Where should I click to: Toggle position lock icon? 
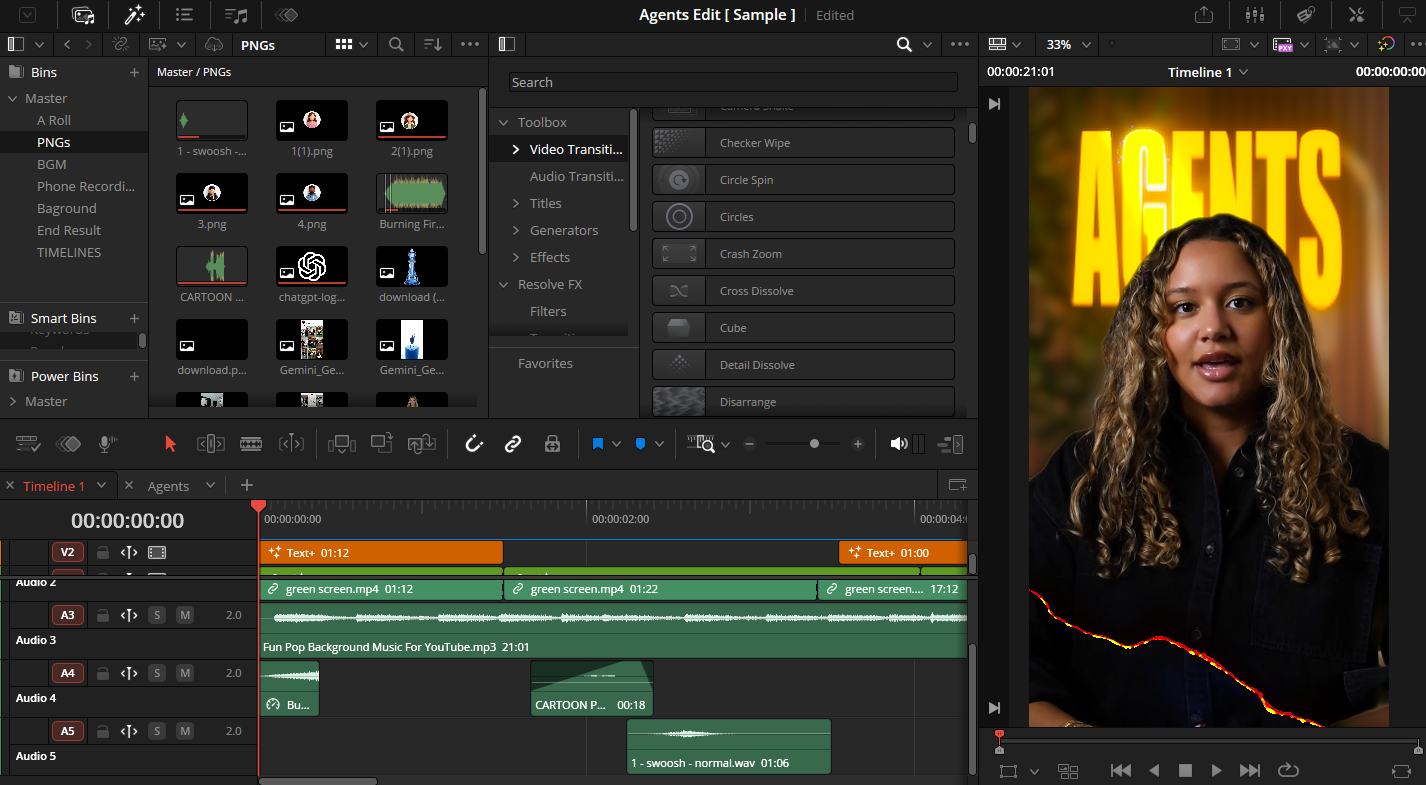[x=552, y=444]
